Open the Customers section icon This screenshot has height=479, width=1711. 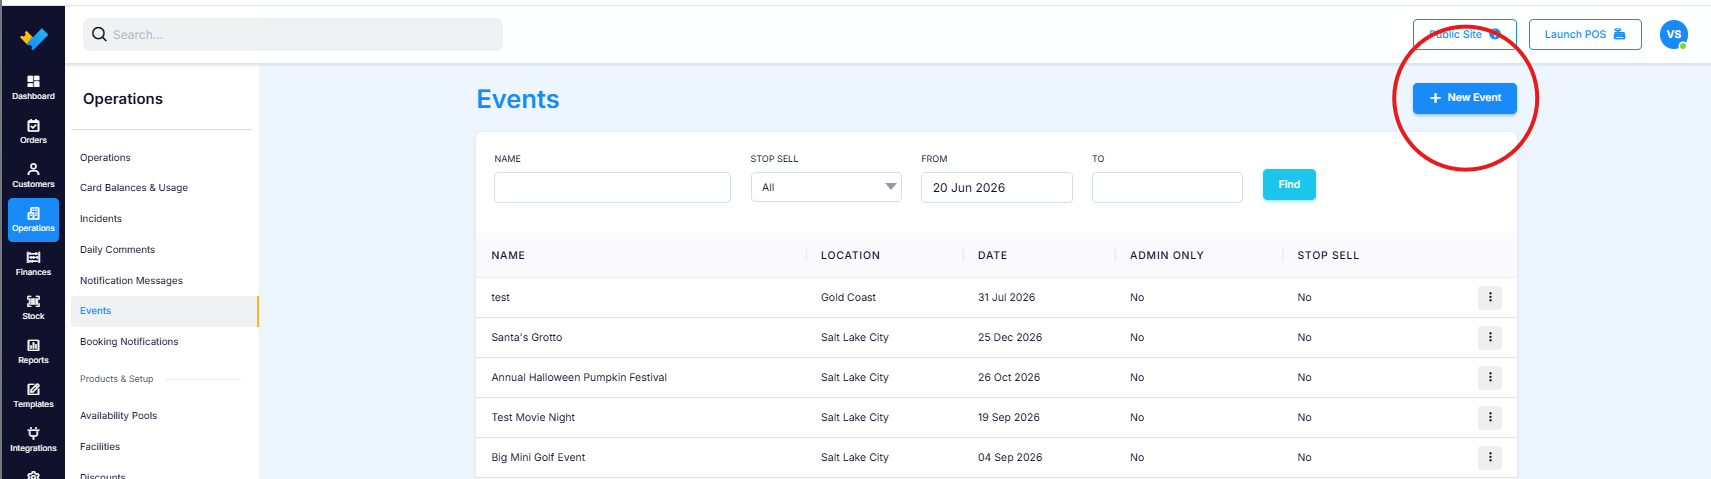tap(33, 175)
